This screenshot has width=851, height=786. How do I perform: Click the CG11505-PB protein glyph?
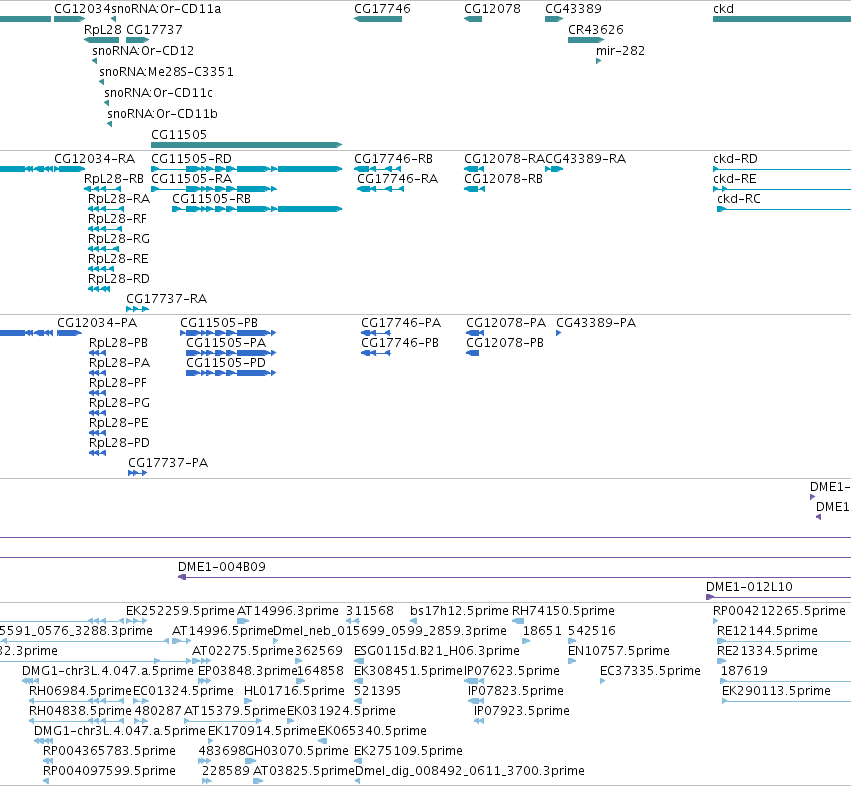pyautogui.click(x=228, y=333)
